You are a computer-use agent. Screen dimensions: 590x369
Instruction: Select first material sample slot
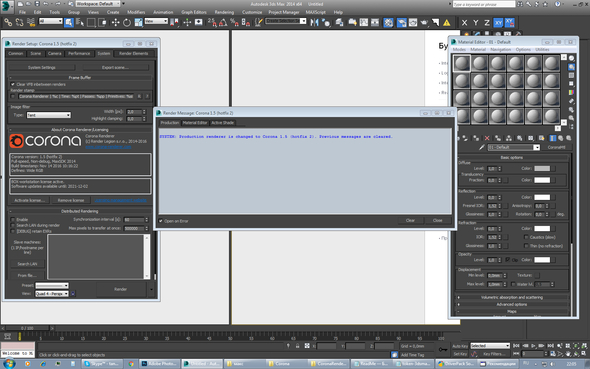pyautogui.click(x=461, y=63)
